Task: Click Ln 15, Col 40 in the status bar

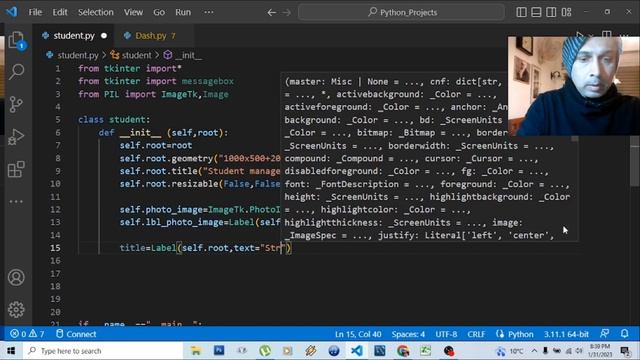Action: [358, 334]
